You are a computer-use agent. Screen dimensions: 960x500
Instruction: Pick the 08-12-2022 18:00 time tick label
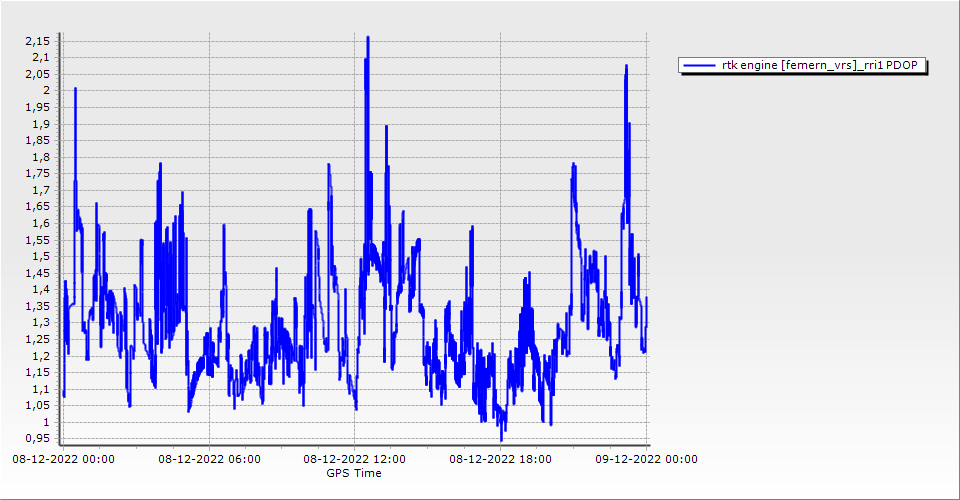coord(501,459)
